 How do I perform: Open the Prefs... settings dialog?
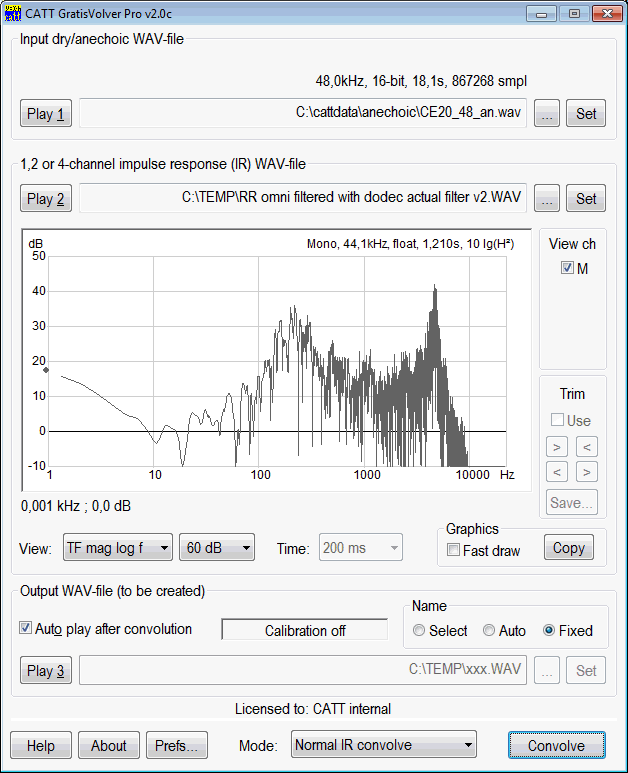pyautogui.click(x=178, y=745)
